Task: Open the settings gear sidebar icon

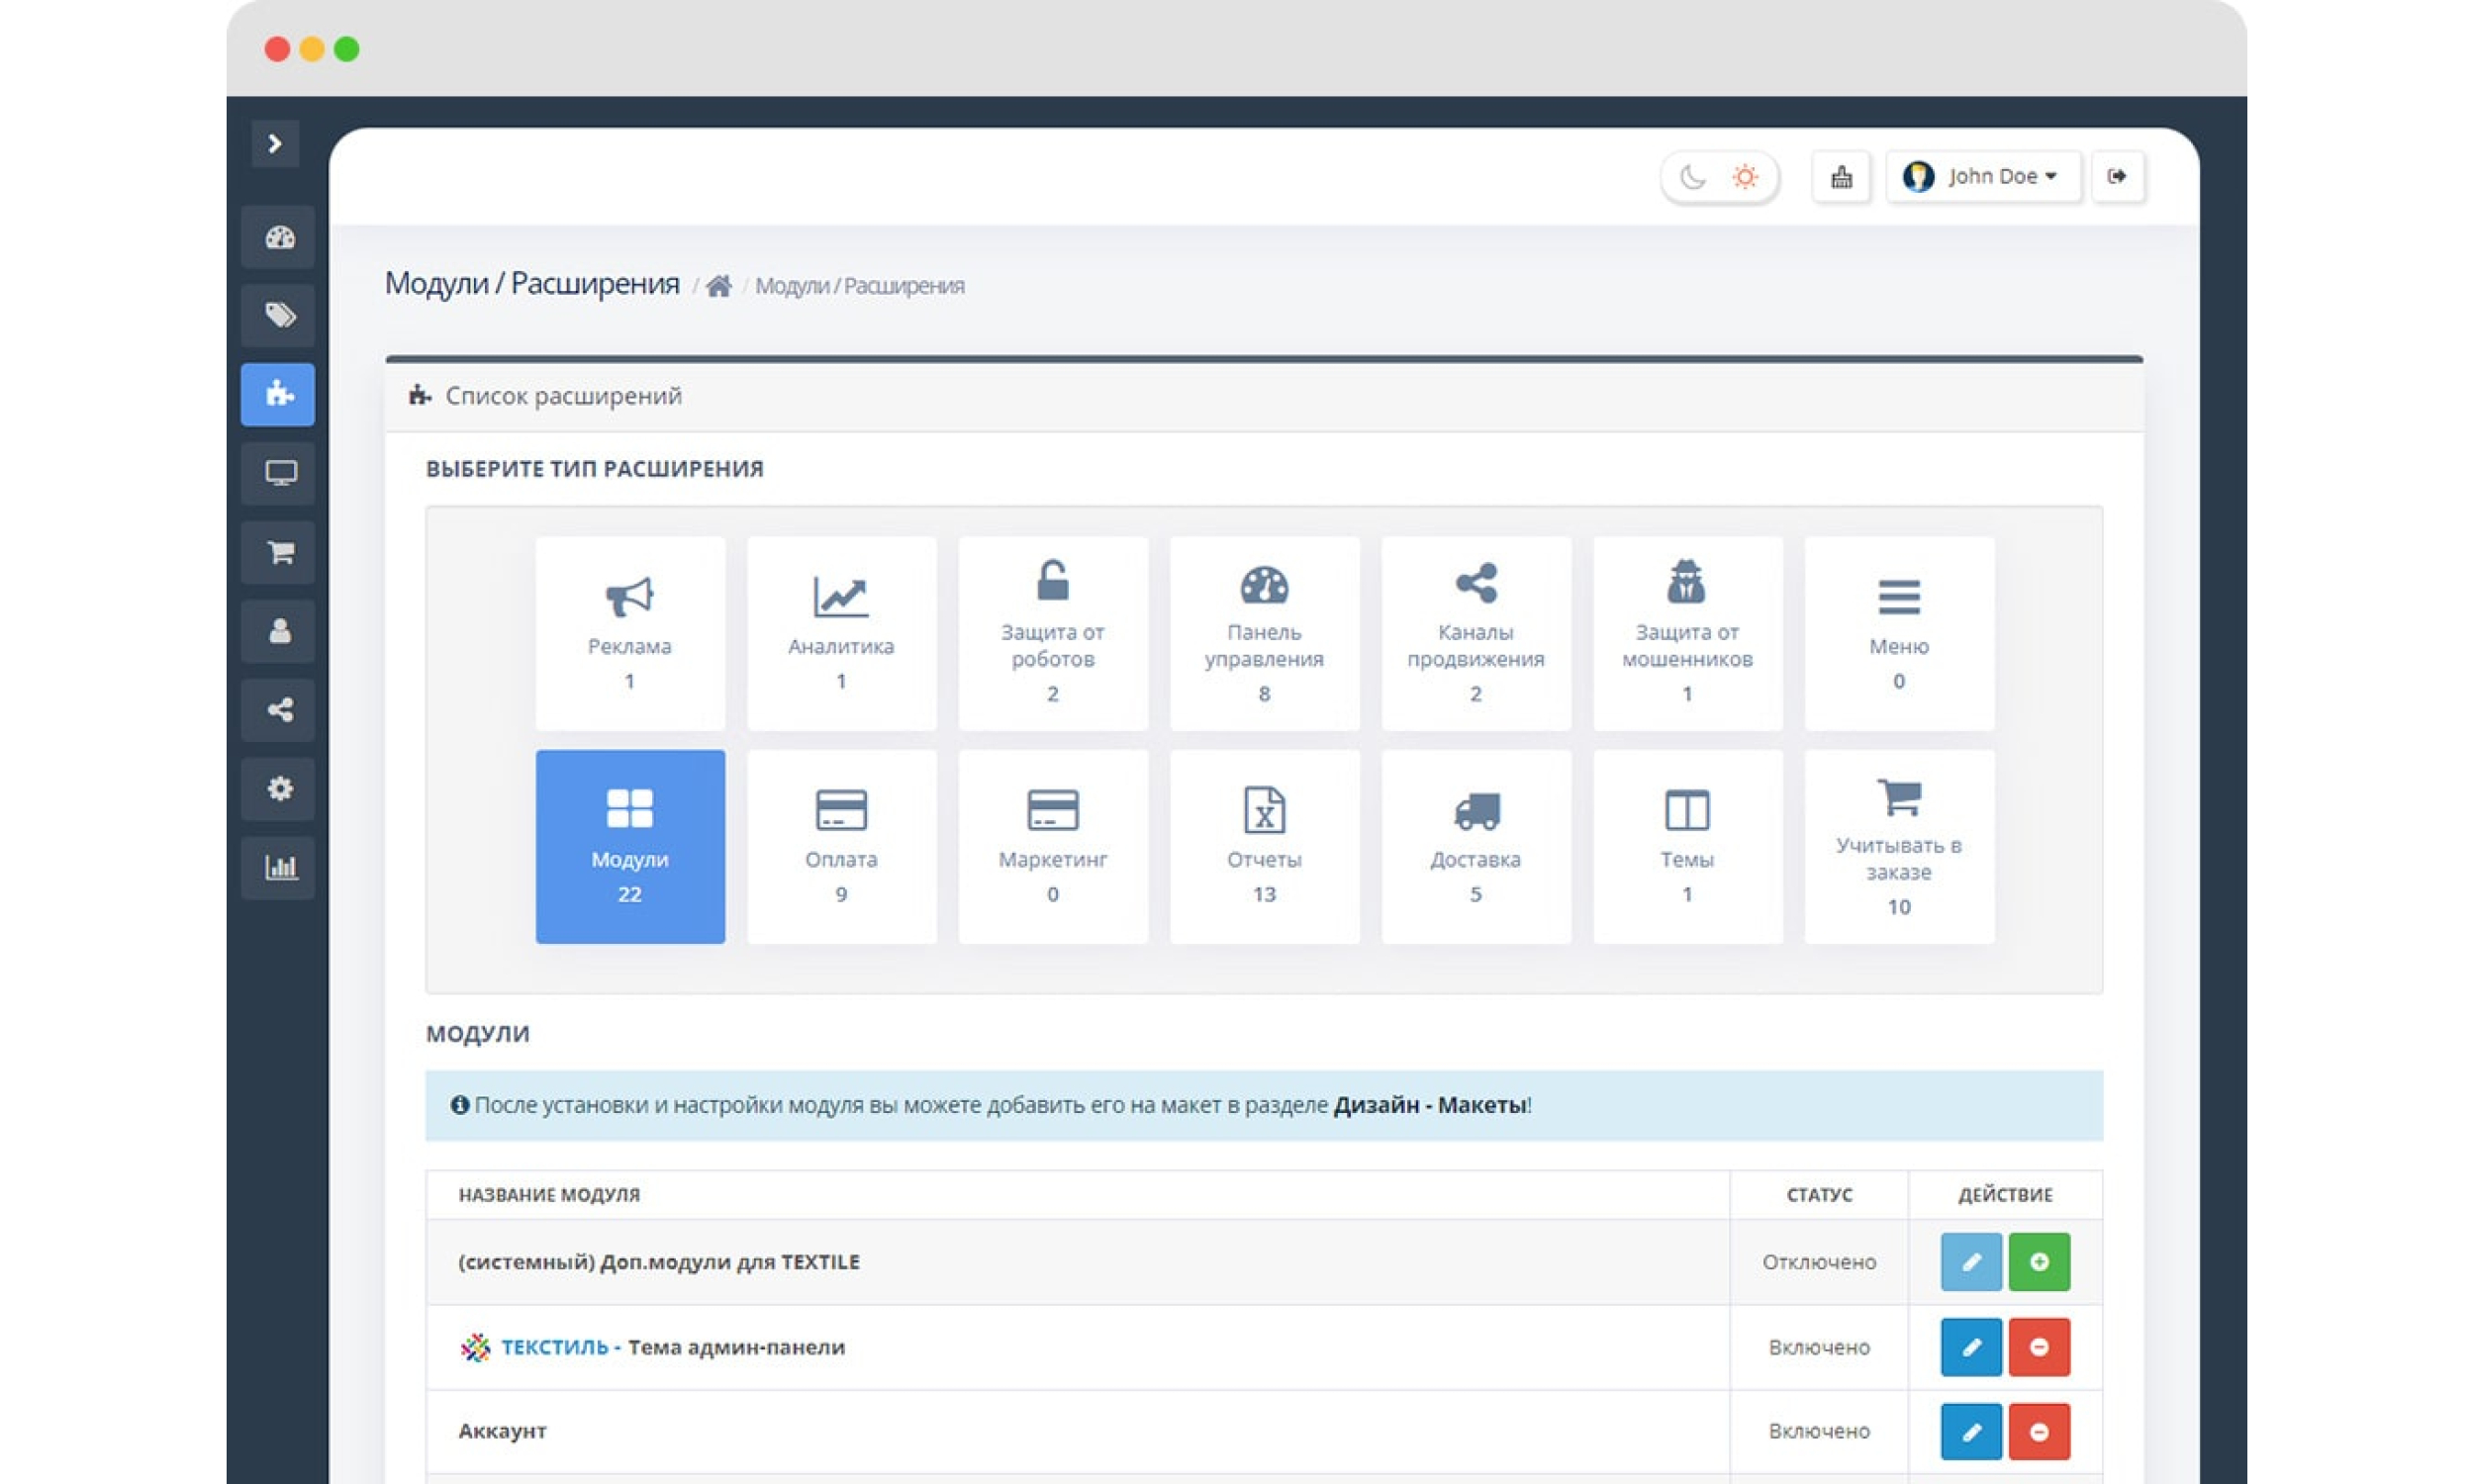Action: point(279,788)
